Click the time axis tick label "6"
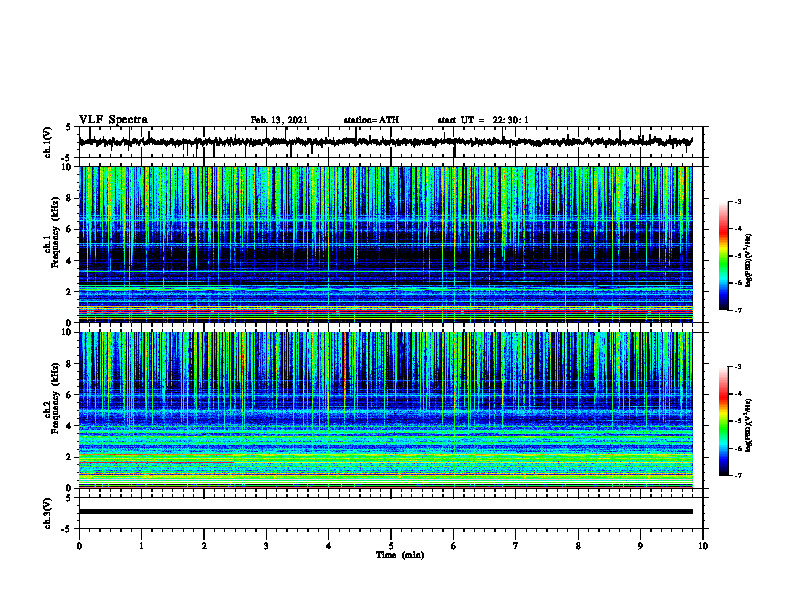The width and height of the screenshot is (792, 612). click(454, 546)
